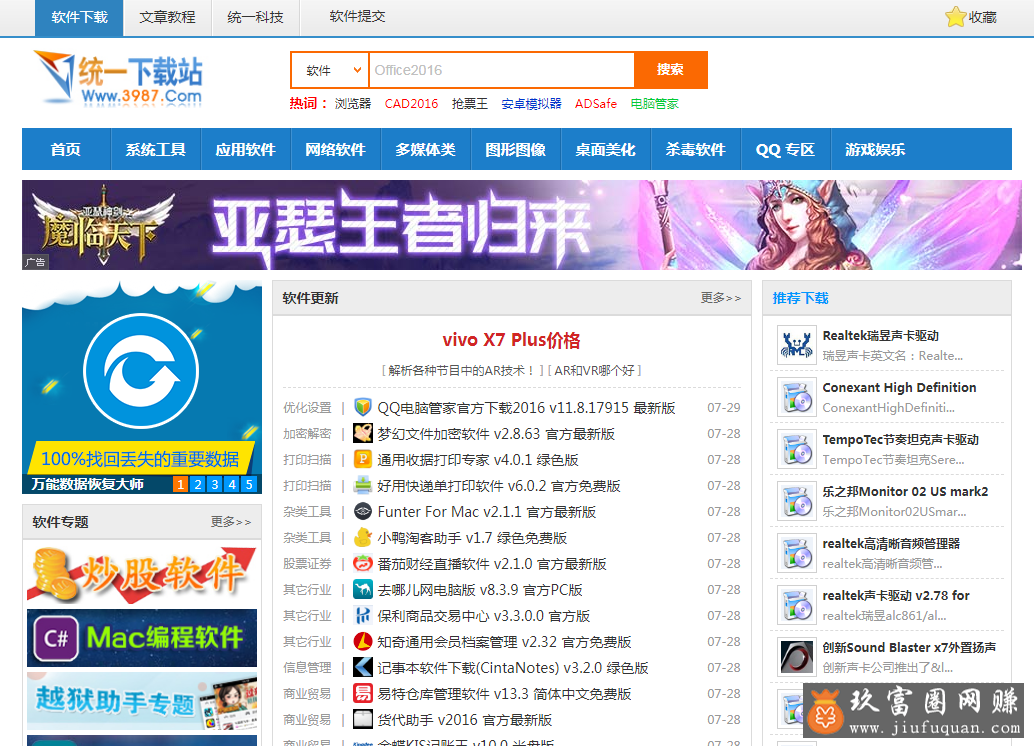
Task: Switch to the 软件下载 top tab
Action: 79,17
